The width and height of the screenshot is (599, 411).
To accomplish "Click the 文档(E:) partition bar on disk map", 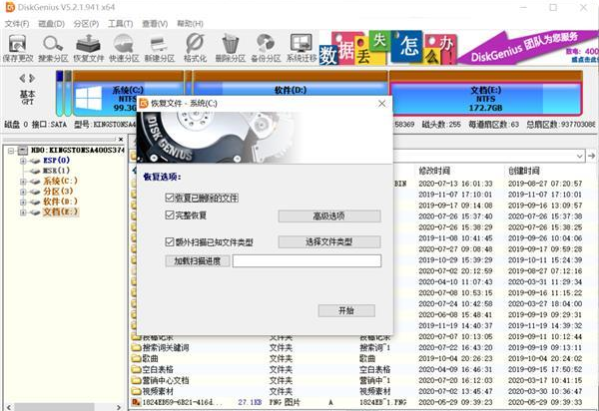I will 486,99.
